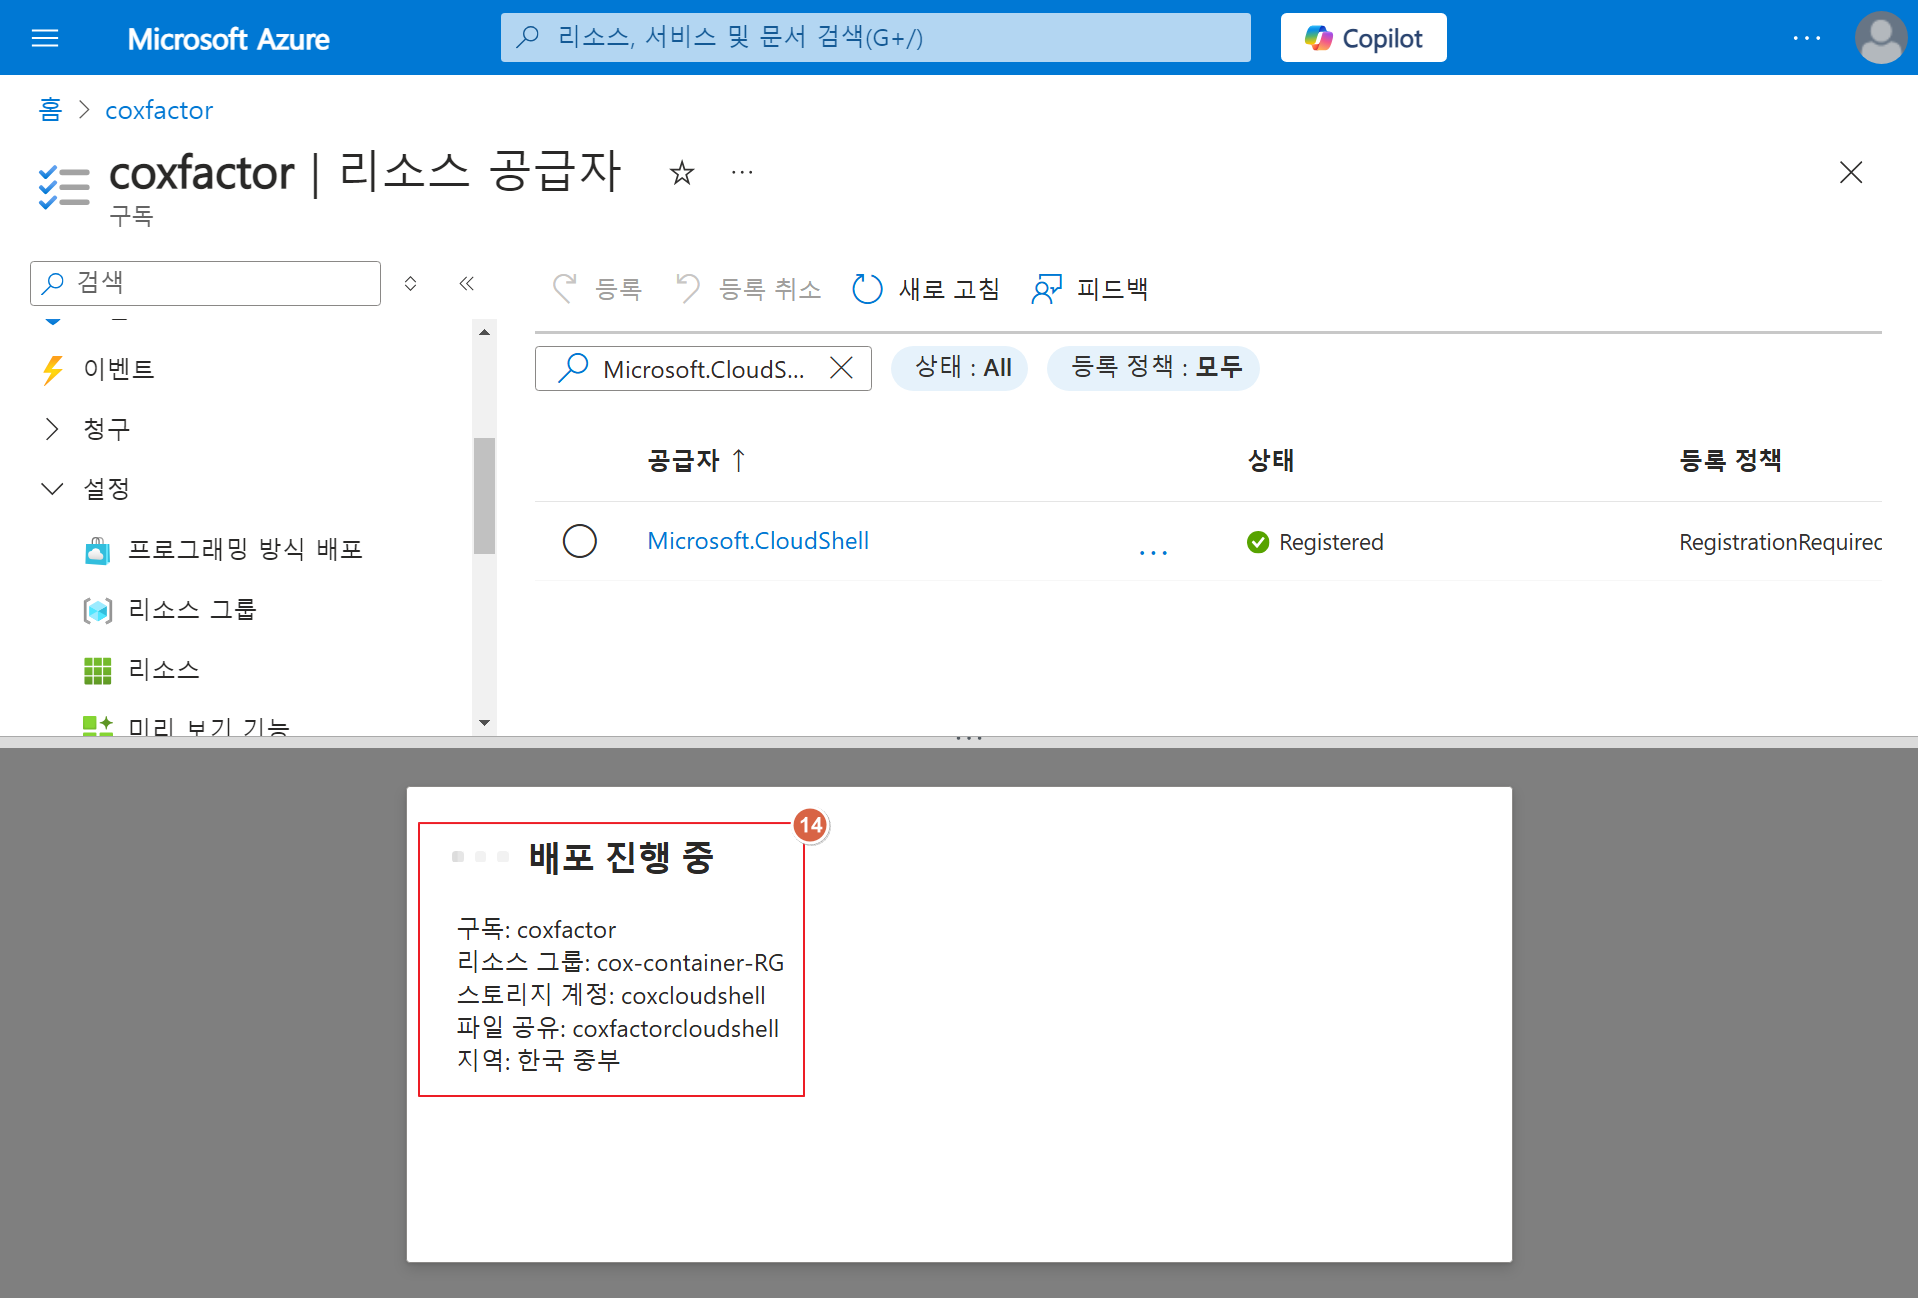Click the Microsoft Azure home logo text

click(x=228, y=39)
